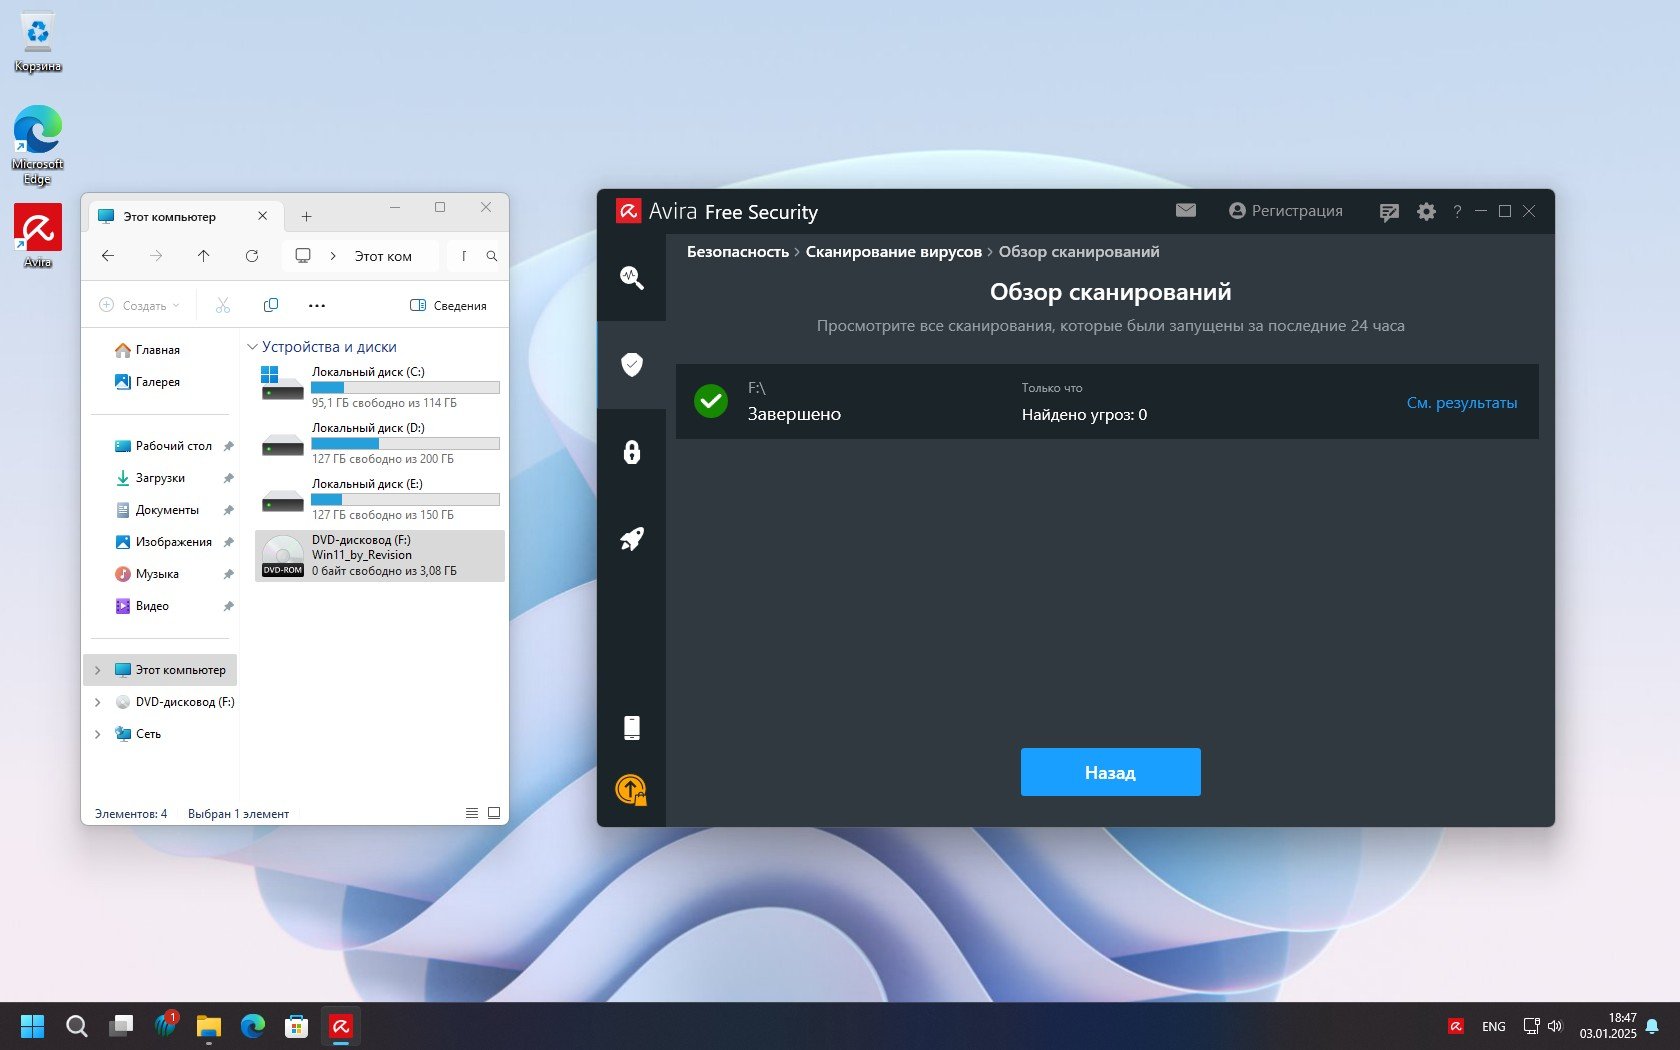Screen dimensions: 1680x1050
Task: Open the Privacy lock section in Avira
Action: (x=631, y=452)
